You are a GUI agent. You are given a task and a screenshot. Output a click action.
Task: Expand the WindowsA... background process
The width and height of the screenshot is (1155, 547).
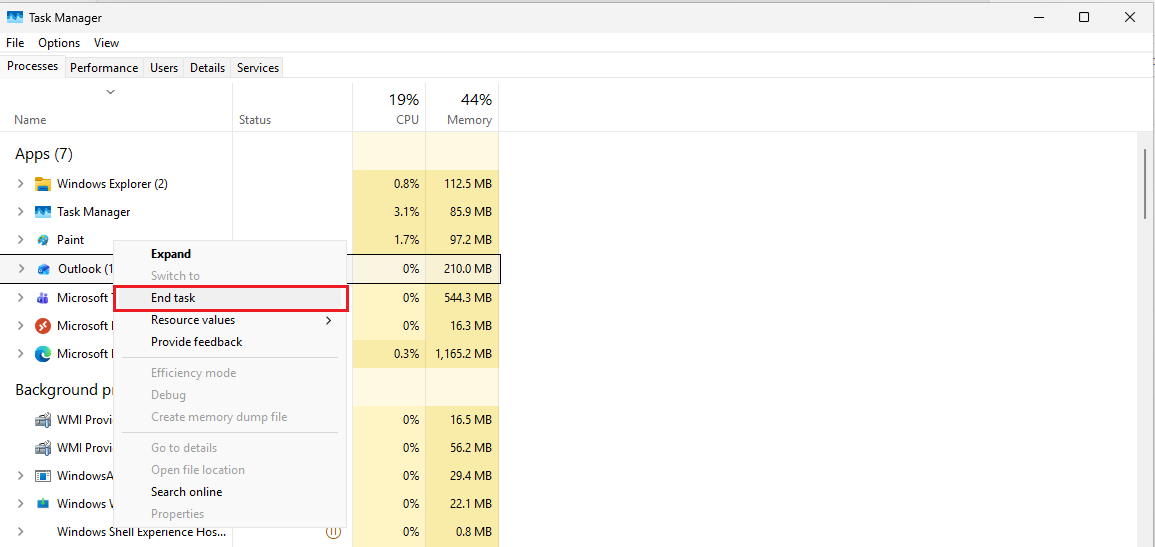point(21,476)
